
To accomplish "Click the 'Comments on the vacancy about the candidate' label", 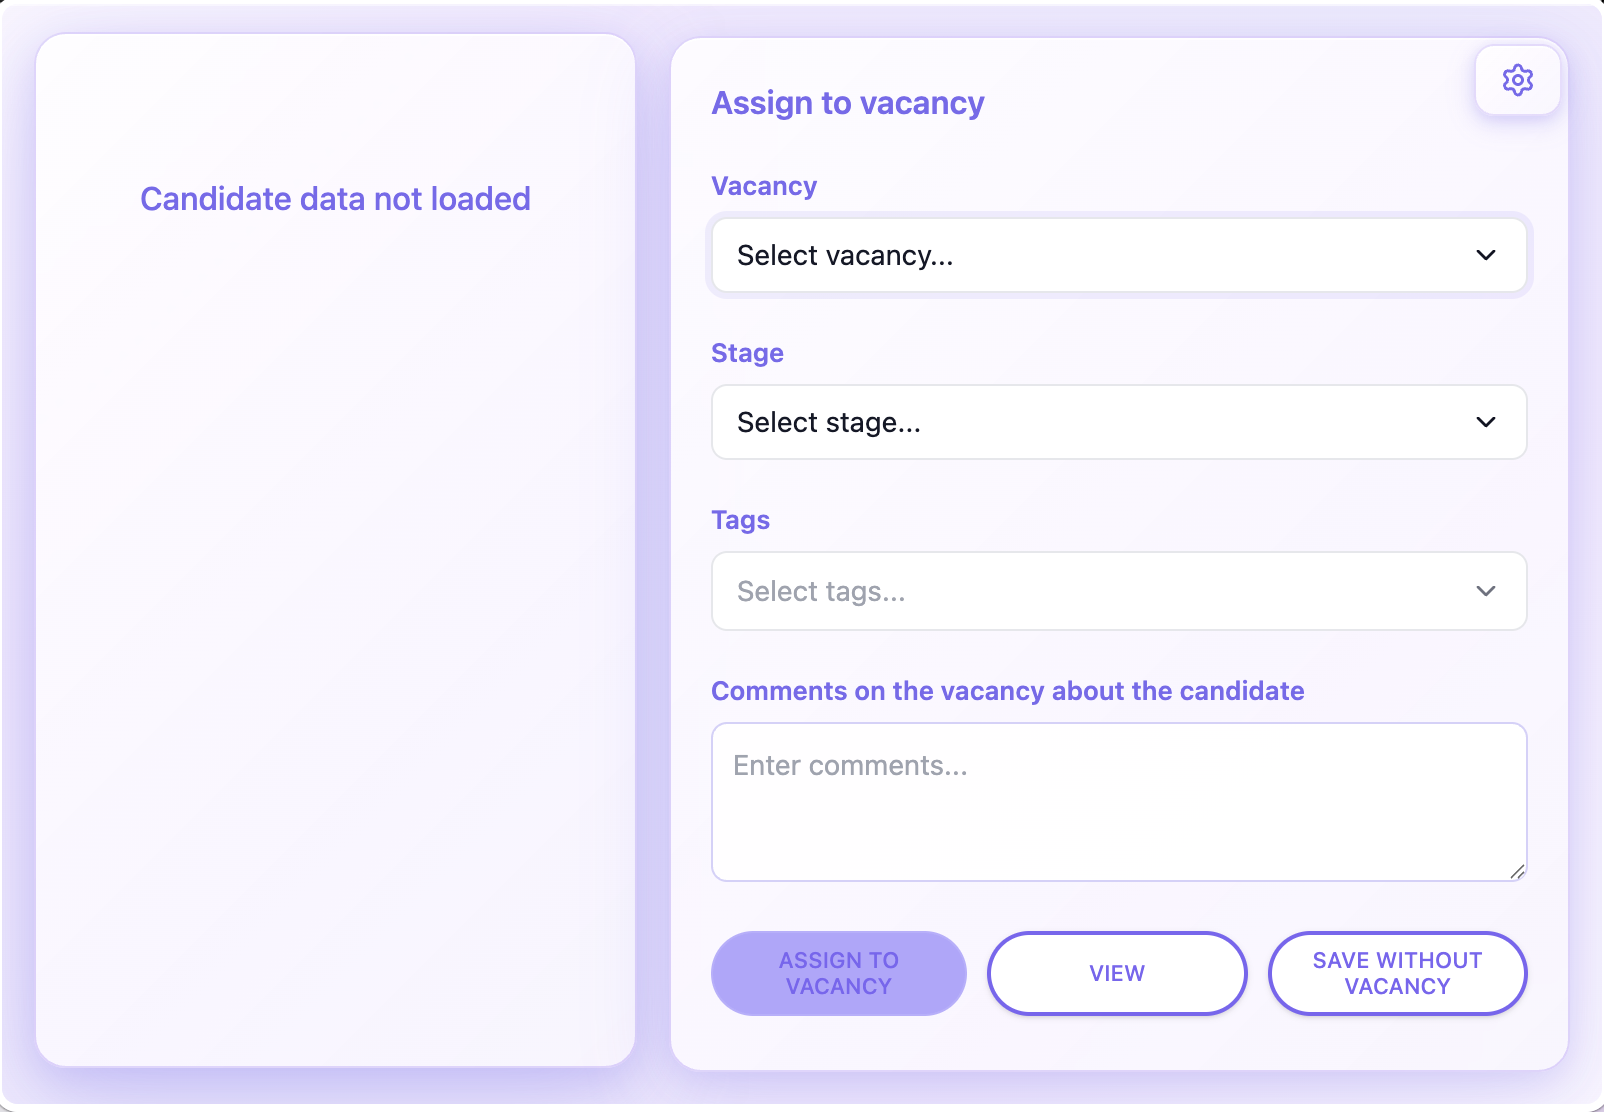I will (x=1007, y=691).
